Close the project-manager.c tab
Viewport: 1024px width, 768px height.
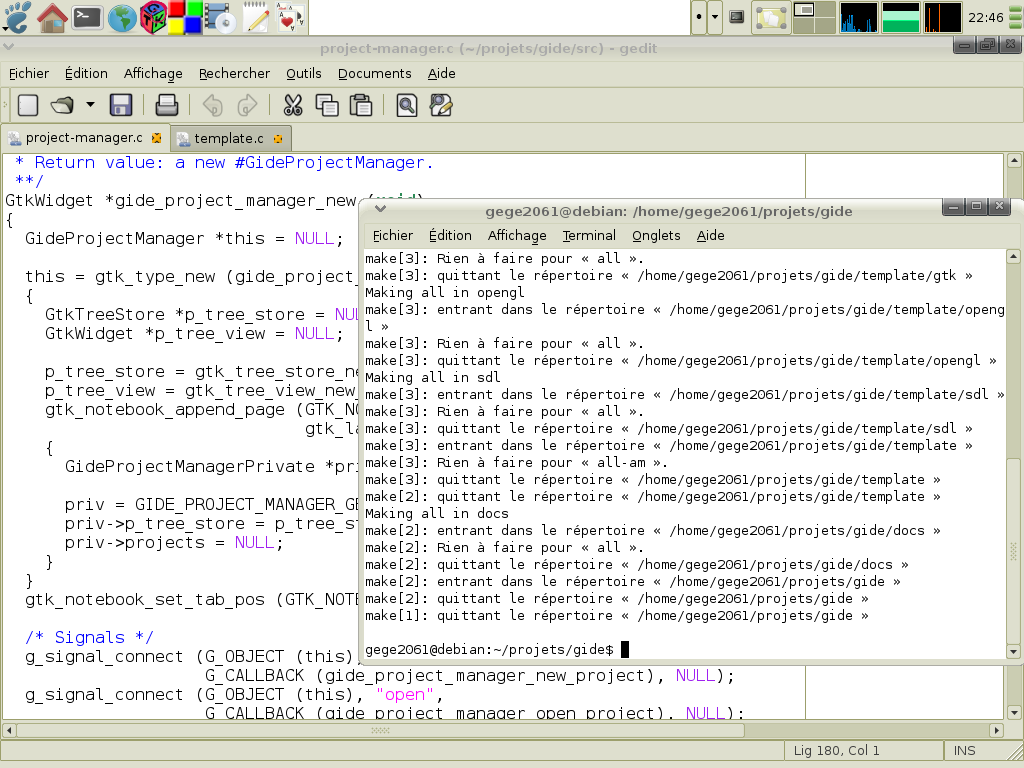click(x=156, y=138)
